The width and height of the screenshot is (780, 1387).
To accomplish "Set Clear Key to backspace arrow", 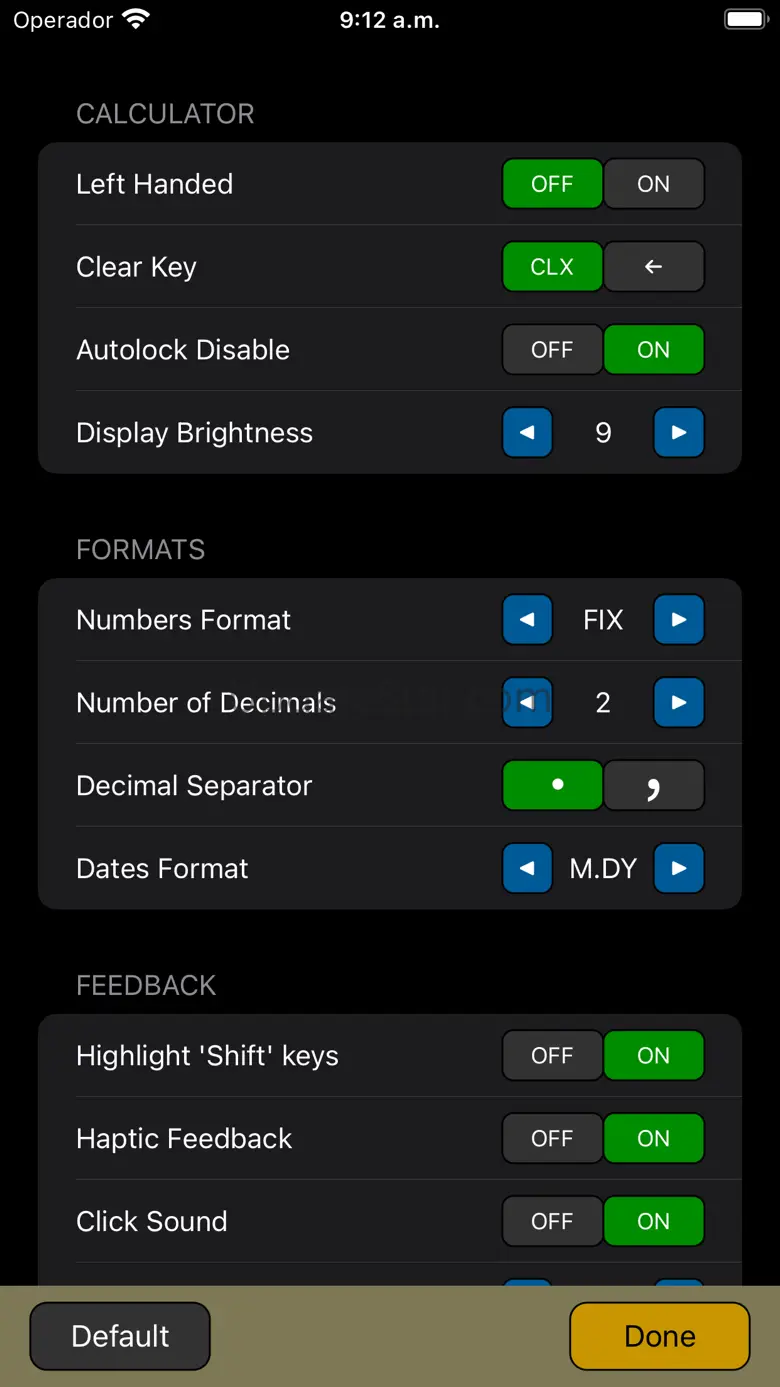I will pos(654,267).
